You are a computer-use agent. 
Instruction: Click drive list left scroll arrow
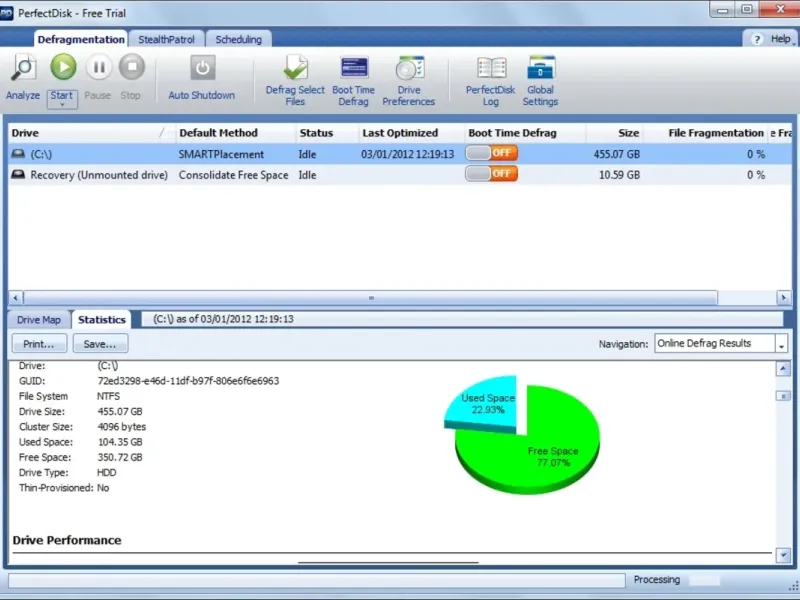click(15, 297)
